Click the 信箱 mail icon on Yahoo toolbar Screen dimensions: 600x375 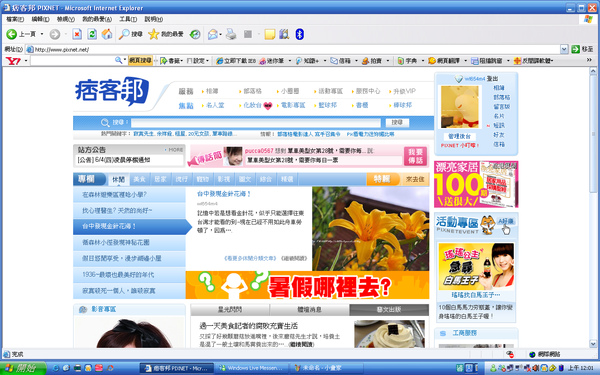[x=334, y=61]
